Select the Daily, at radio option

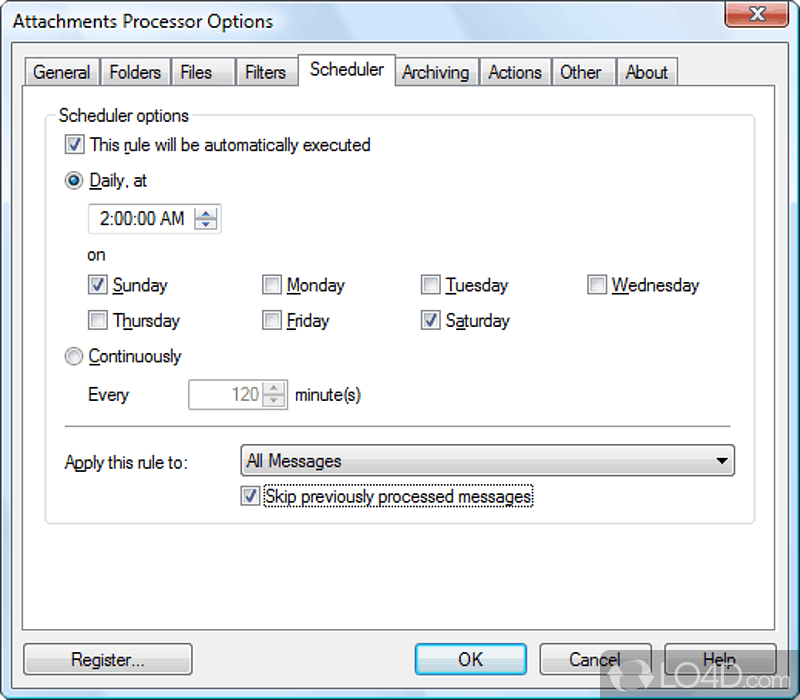coord(74,181)
